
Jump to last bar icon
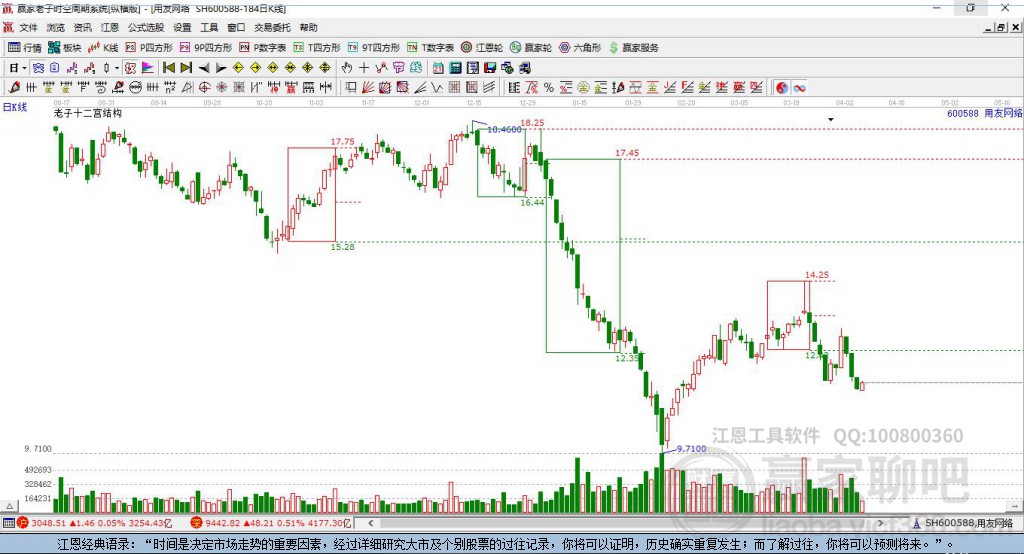pyautogui.click(x=186, y=68)
